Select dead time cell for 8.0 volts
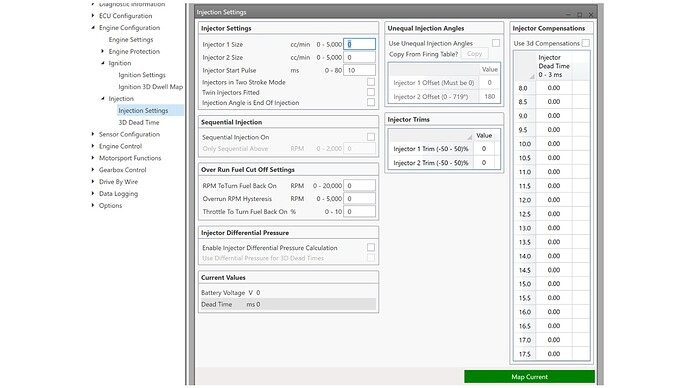The height and width of the screenshot is (388, 690). tap(554, 88)
